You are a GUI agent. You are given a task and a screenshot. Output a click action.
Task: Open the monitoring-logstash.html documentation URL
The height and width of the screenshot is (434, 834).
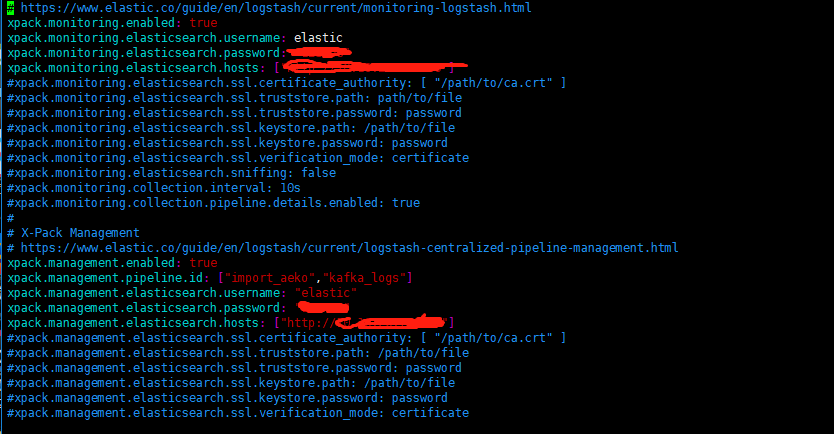(276, 8)
